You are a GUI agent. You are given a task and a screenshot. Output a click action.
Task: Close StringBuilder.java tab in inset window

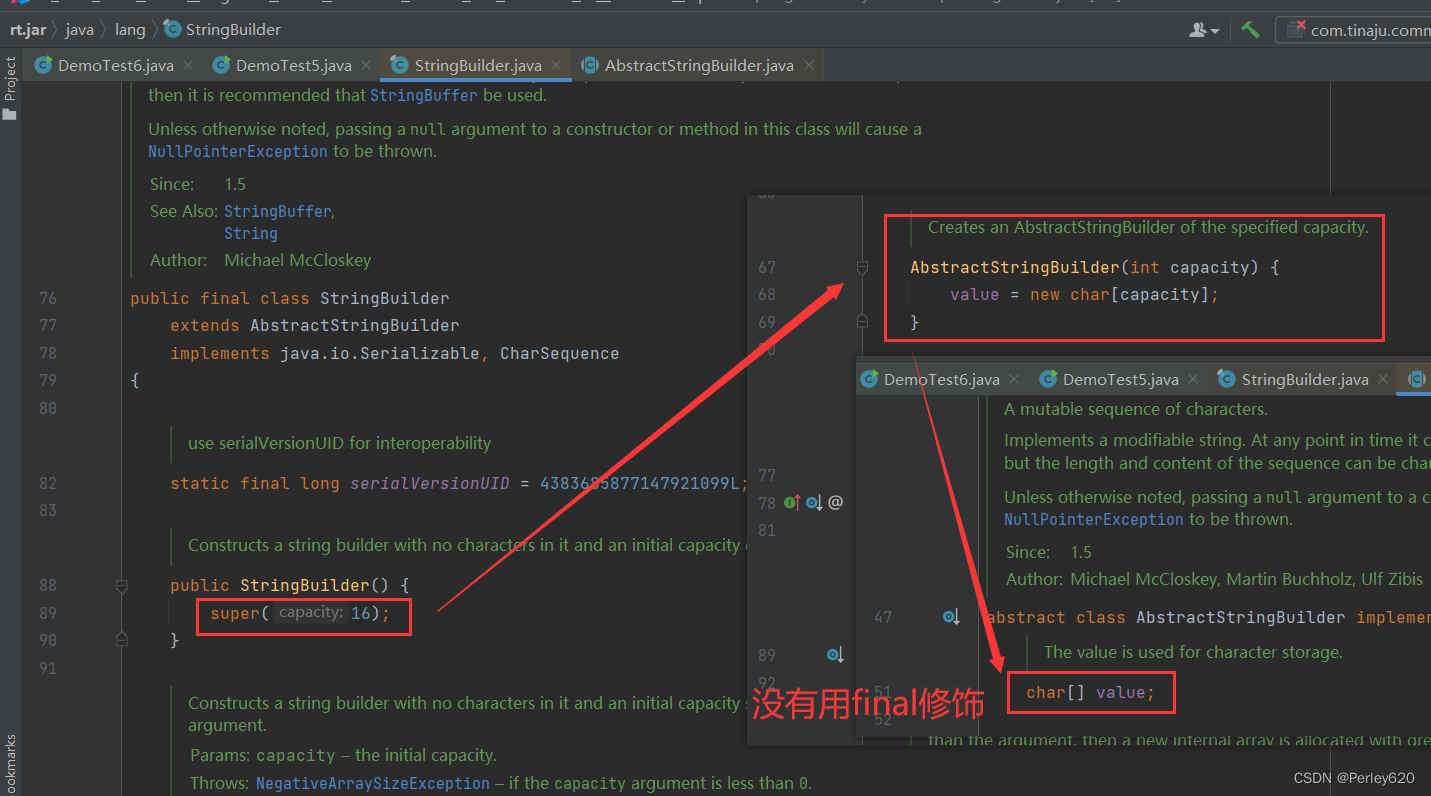(x=1383, y=380)
